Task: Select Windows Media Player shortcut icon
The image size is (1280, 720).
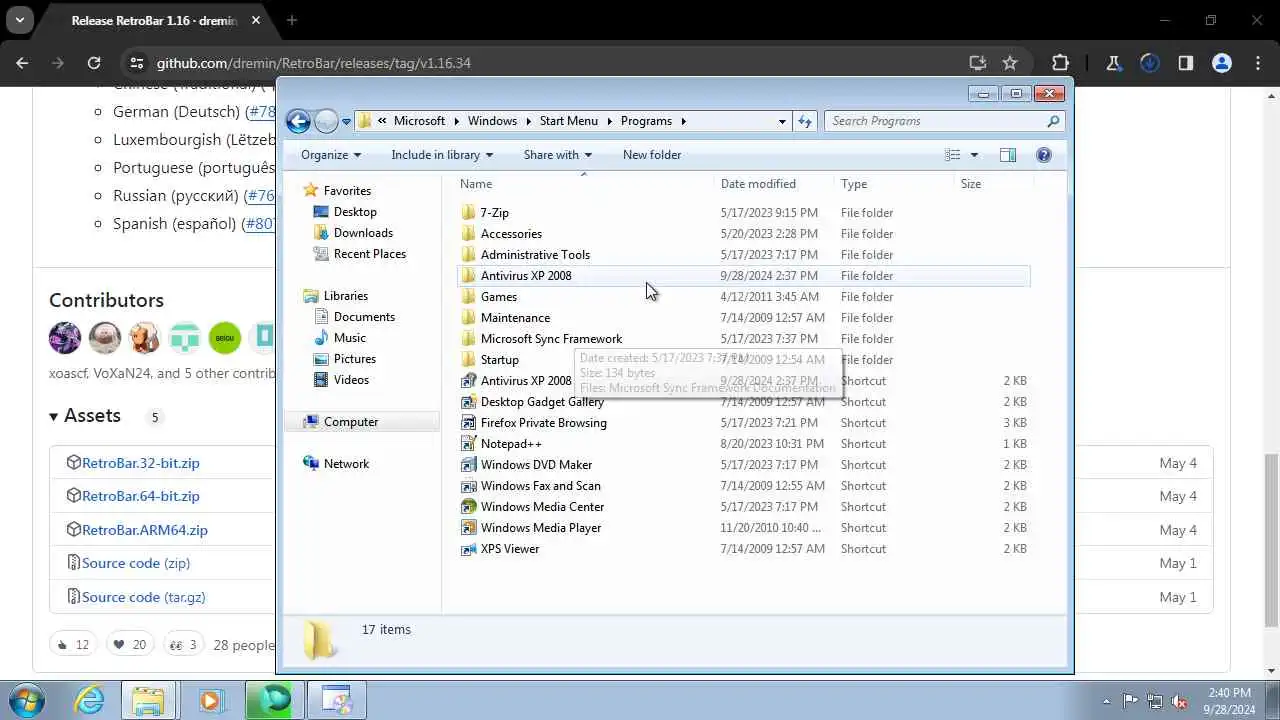Action: (x=468, y=528)
